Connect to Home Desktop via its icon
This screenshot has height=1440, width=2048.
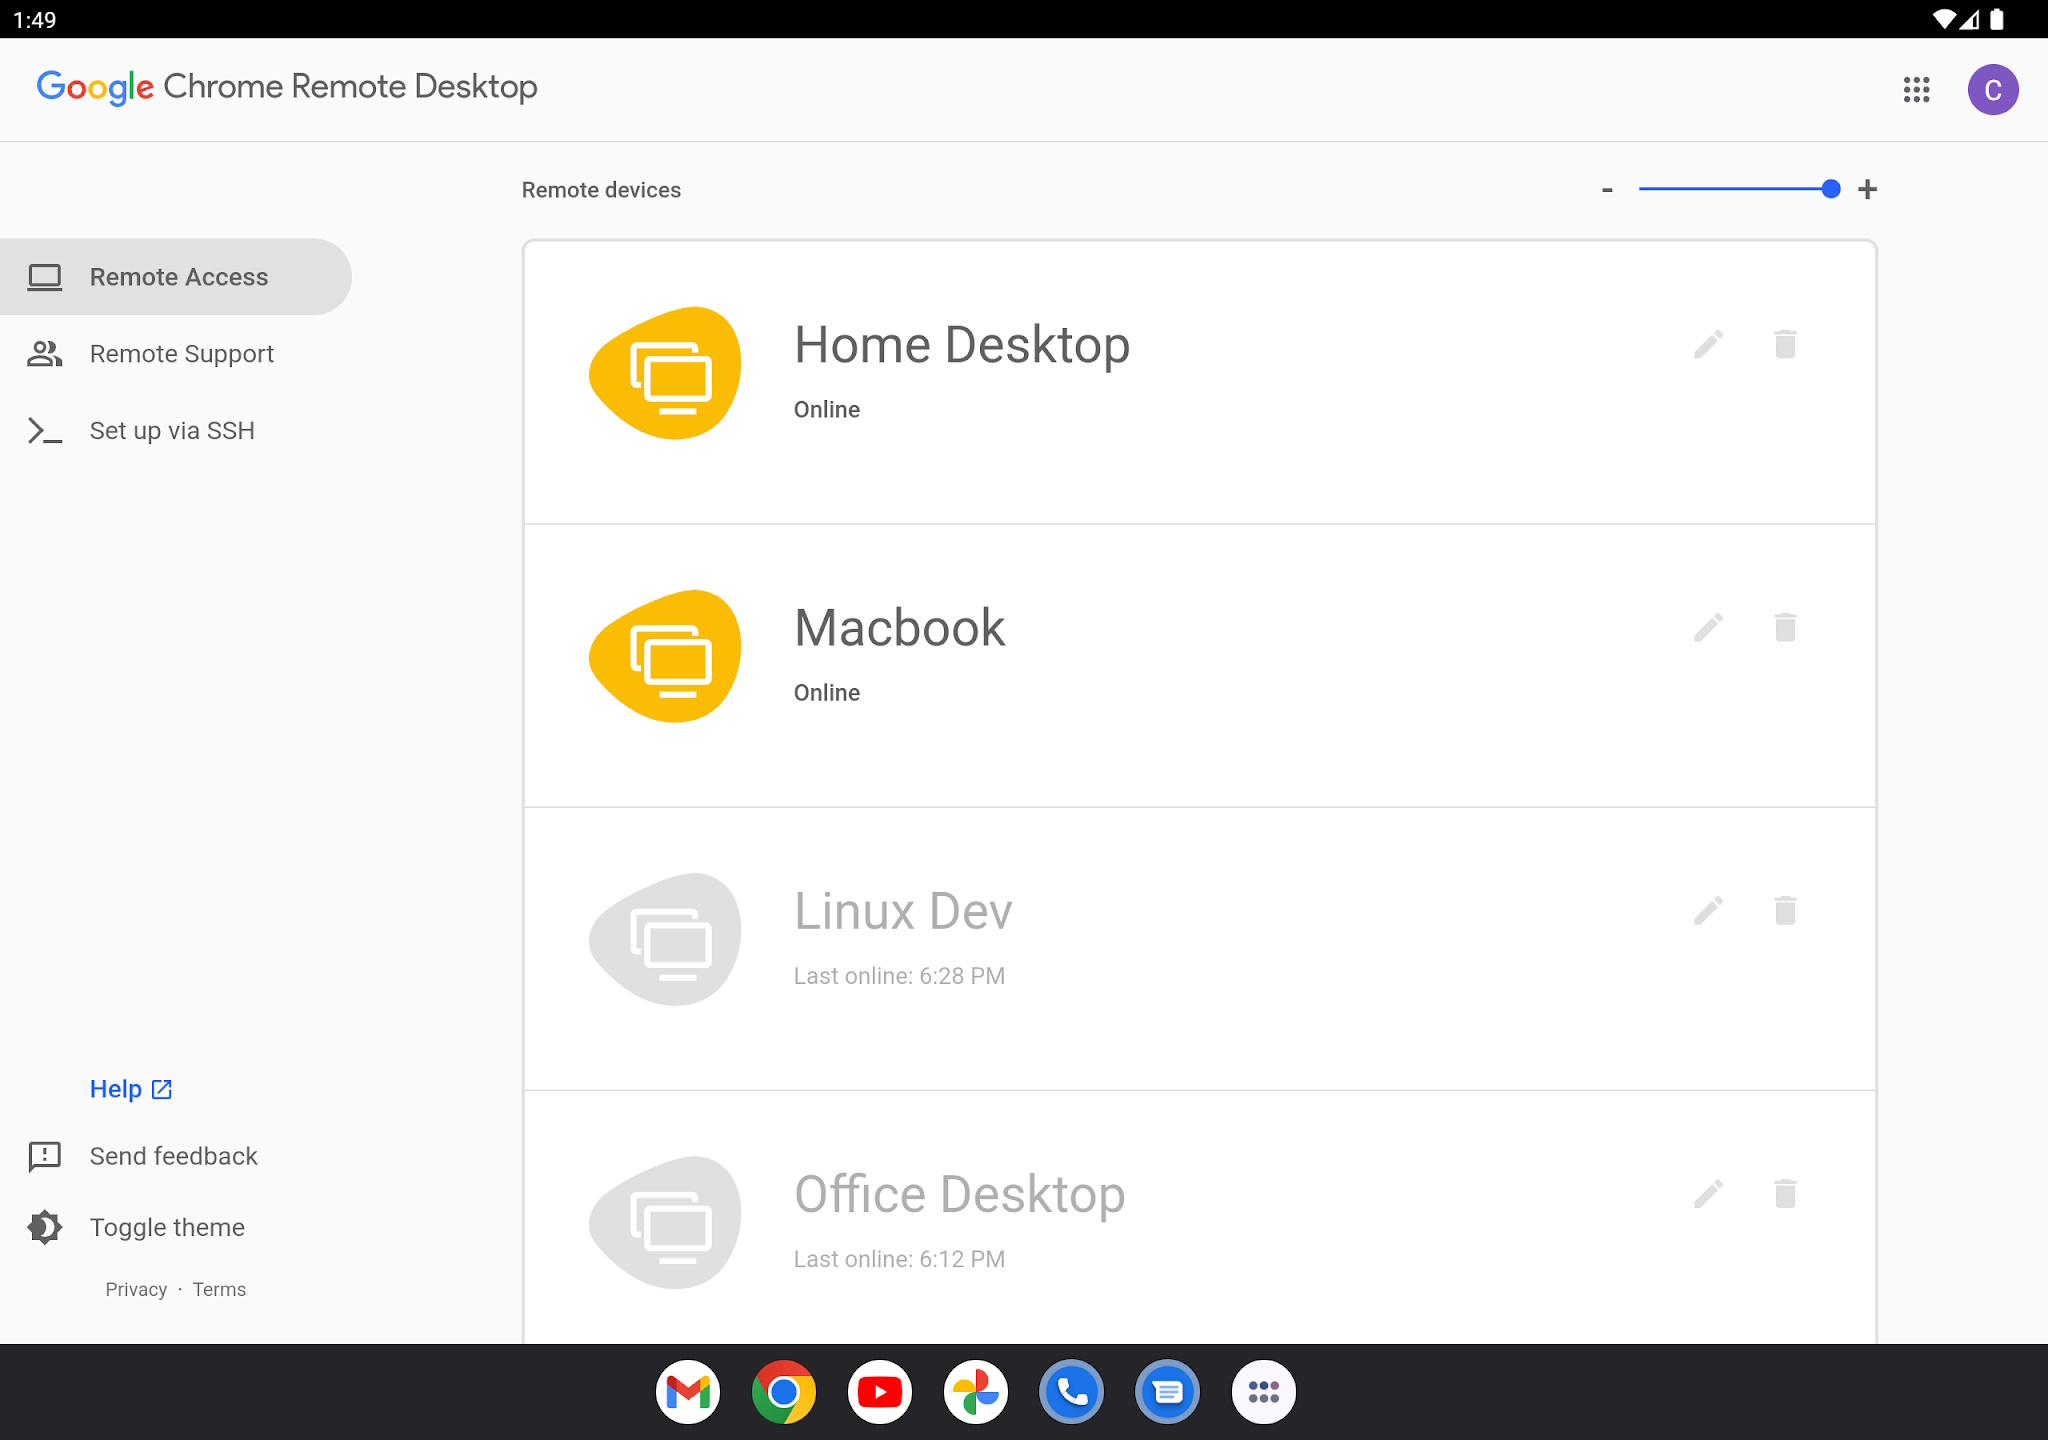[666, 373]
